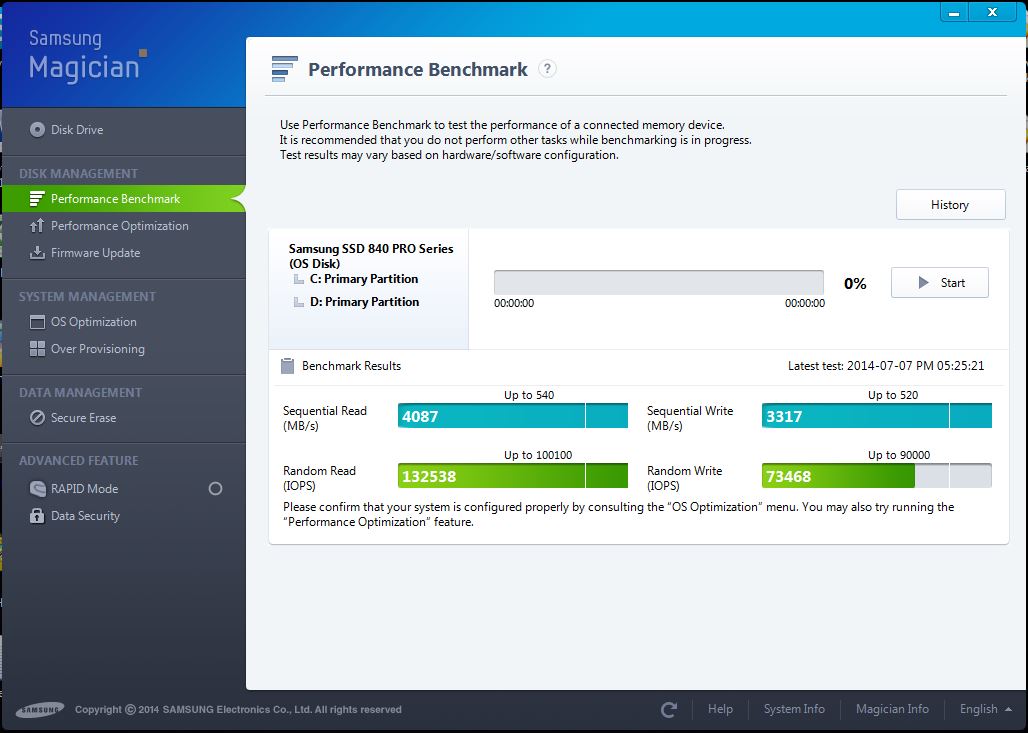
Task: Select C: Primary Partition in drive tree
Action: 364,279
